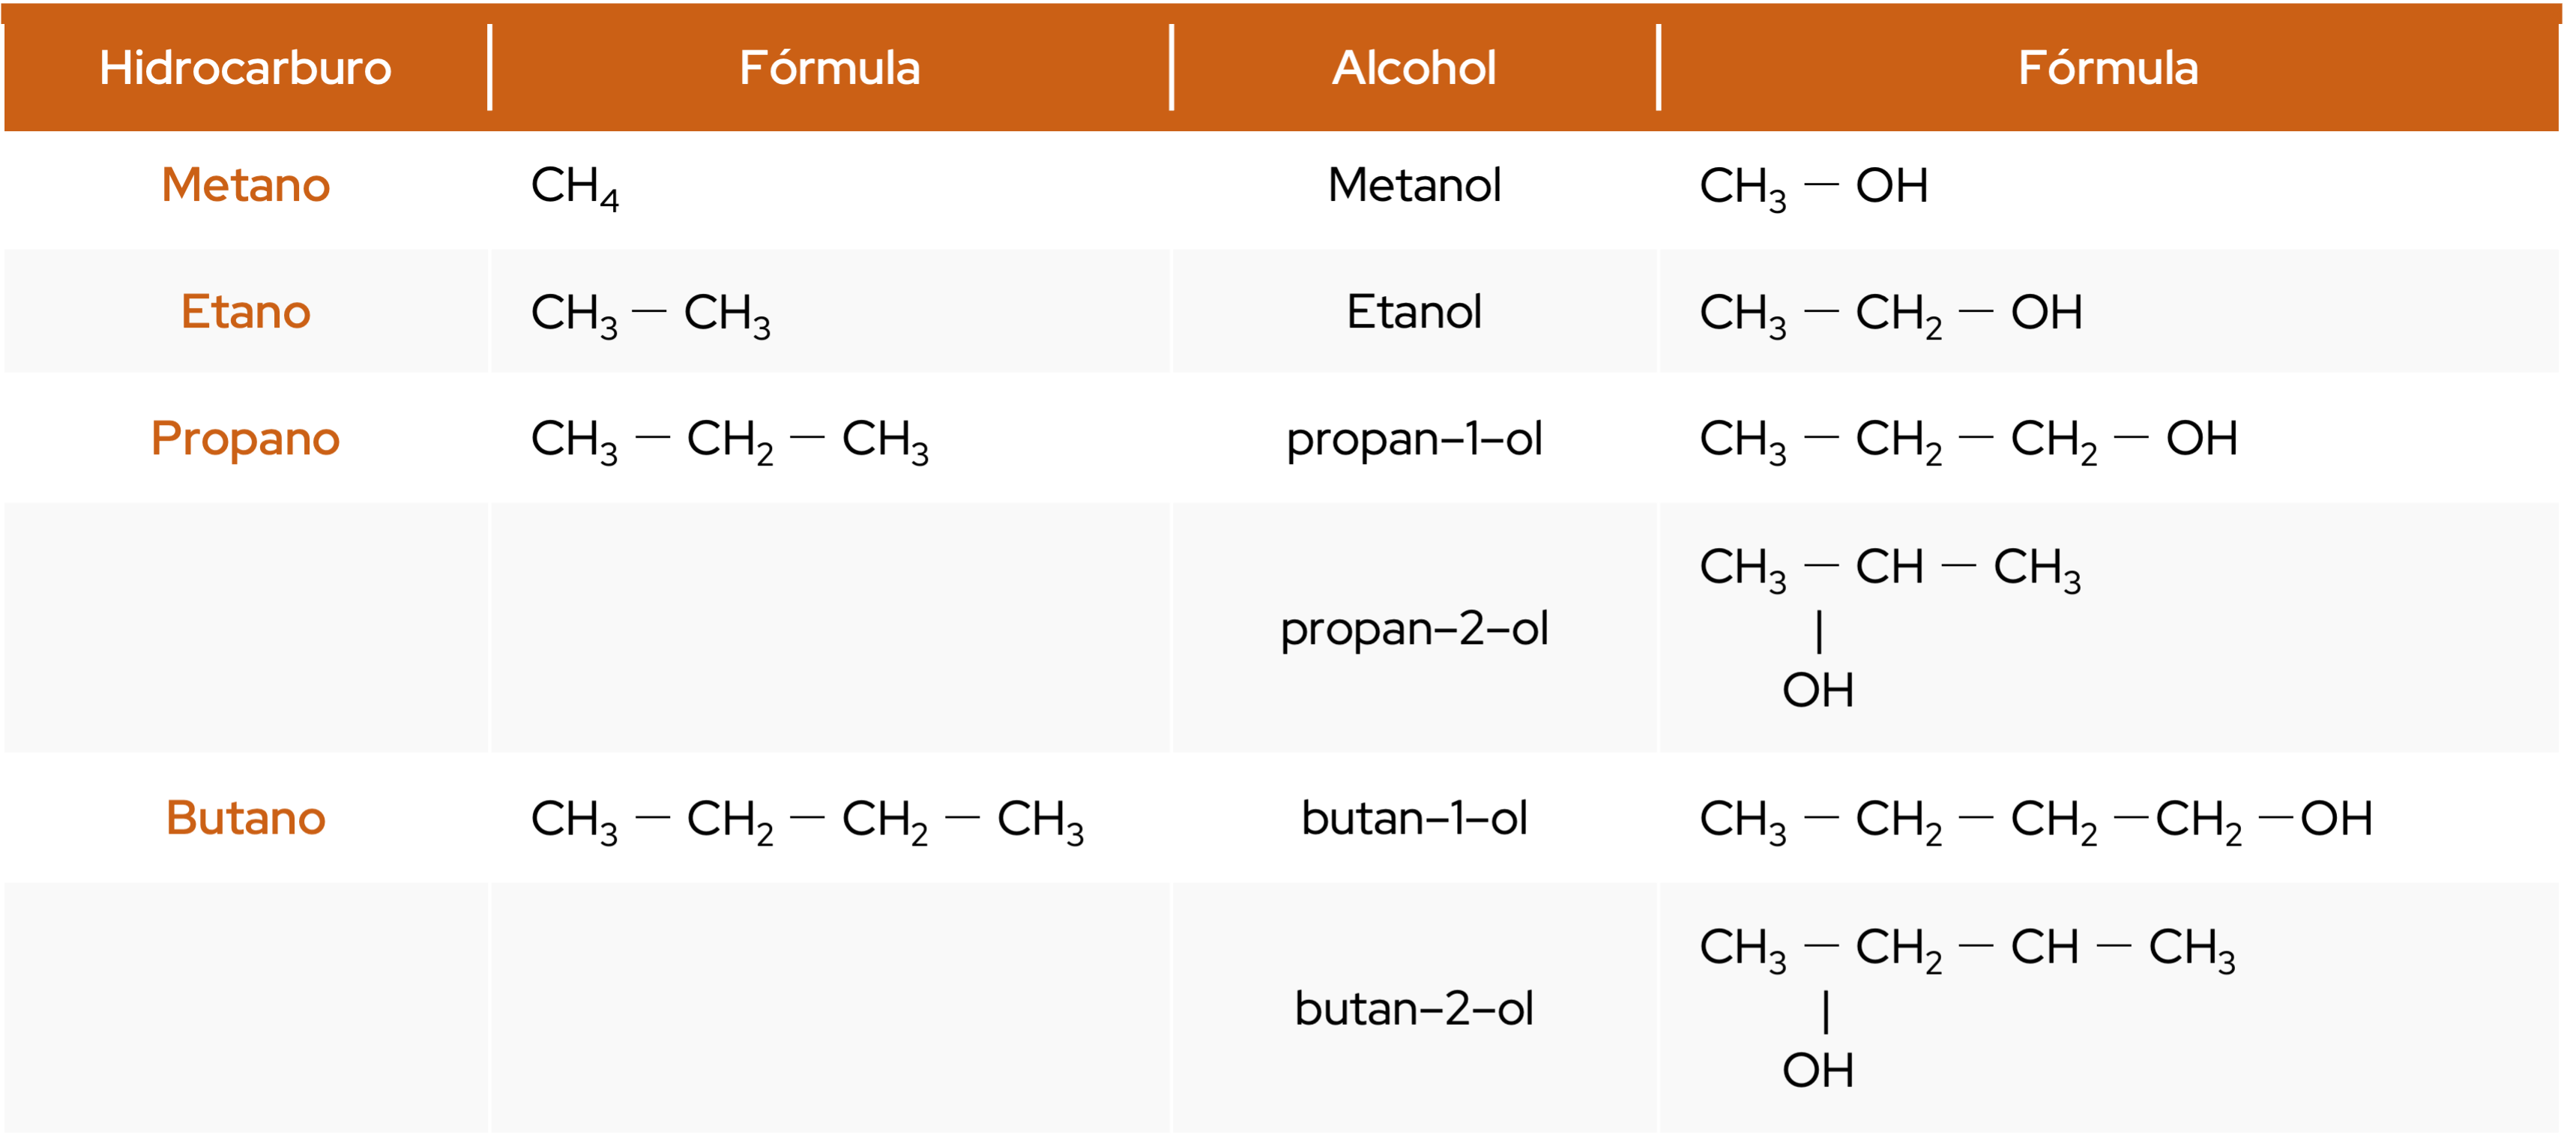The width and height of the screenshot is (2576, 1144).
Task: Click the rightmost Fórmula column header
Action: click(2108, 68)
